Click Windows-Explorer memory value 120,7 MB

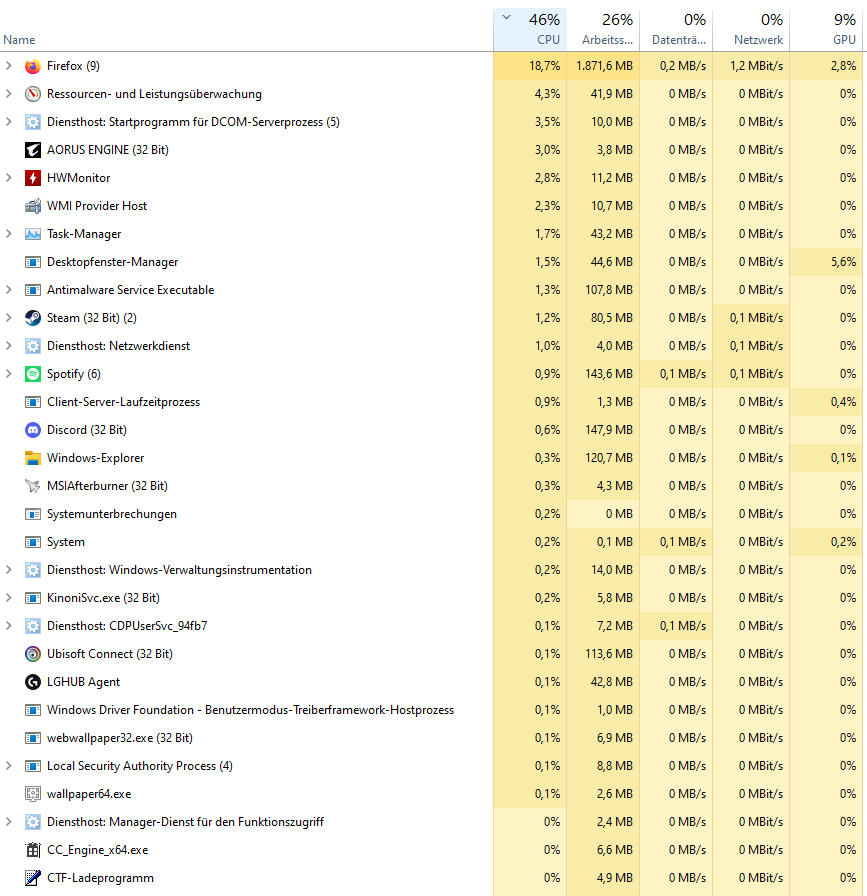tap(609, 458)
